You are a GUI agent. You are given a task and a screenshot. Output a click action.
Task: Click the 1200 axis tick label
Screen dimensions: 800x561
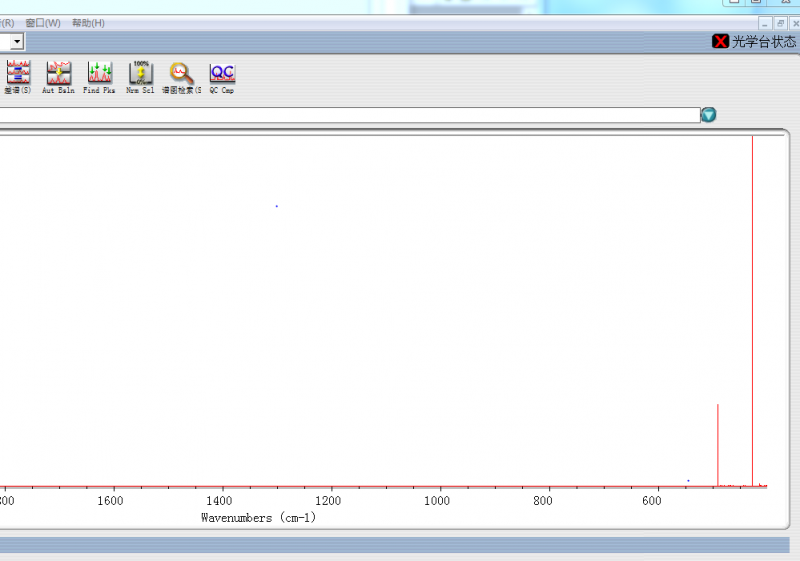pos(328,501)
